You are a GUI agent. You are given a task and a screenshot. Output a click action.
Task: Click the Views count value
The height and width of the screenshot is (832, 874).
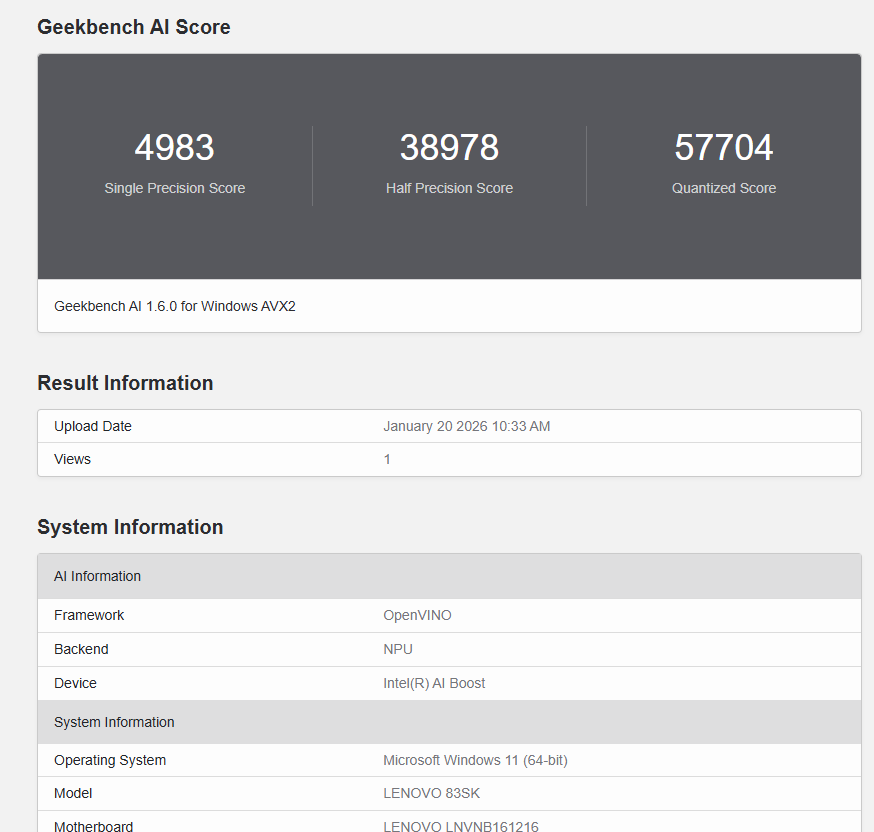(x=387, y=459)
